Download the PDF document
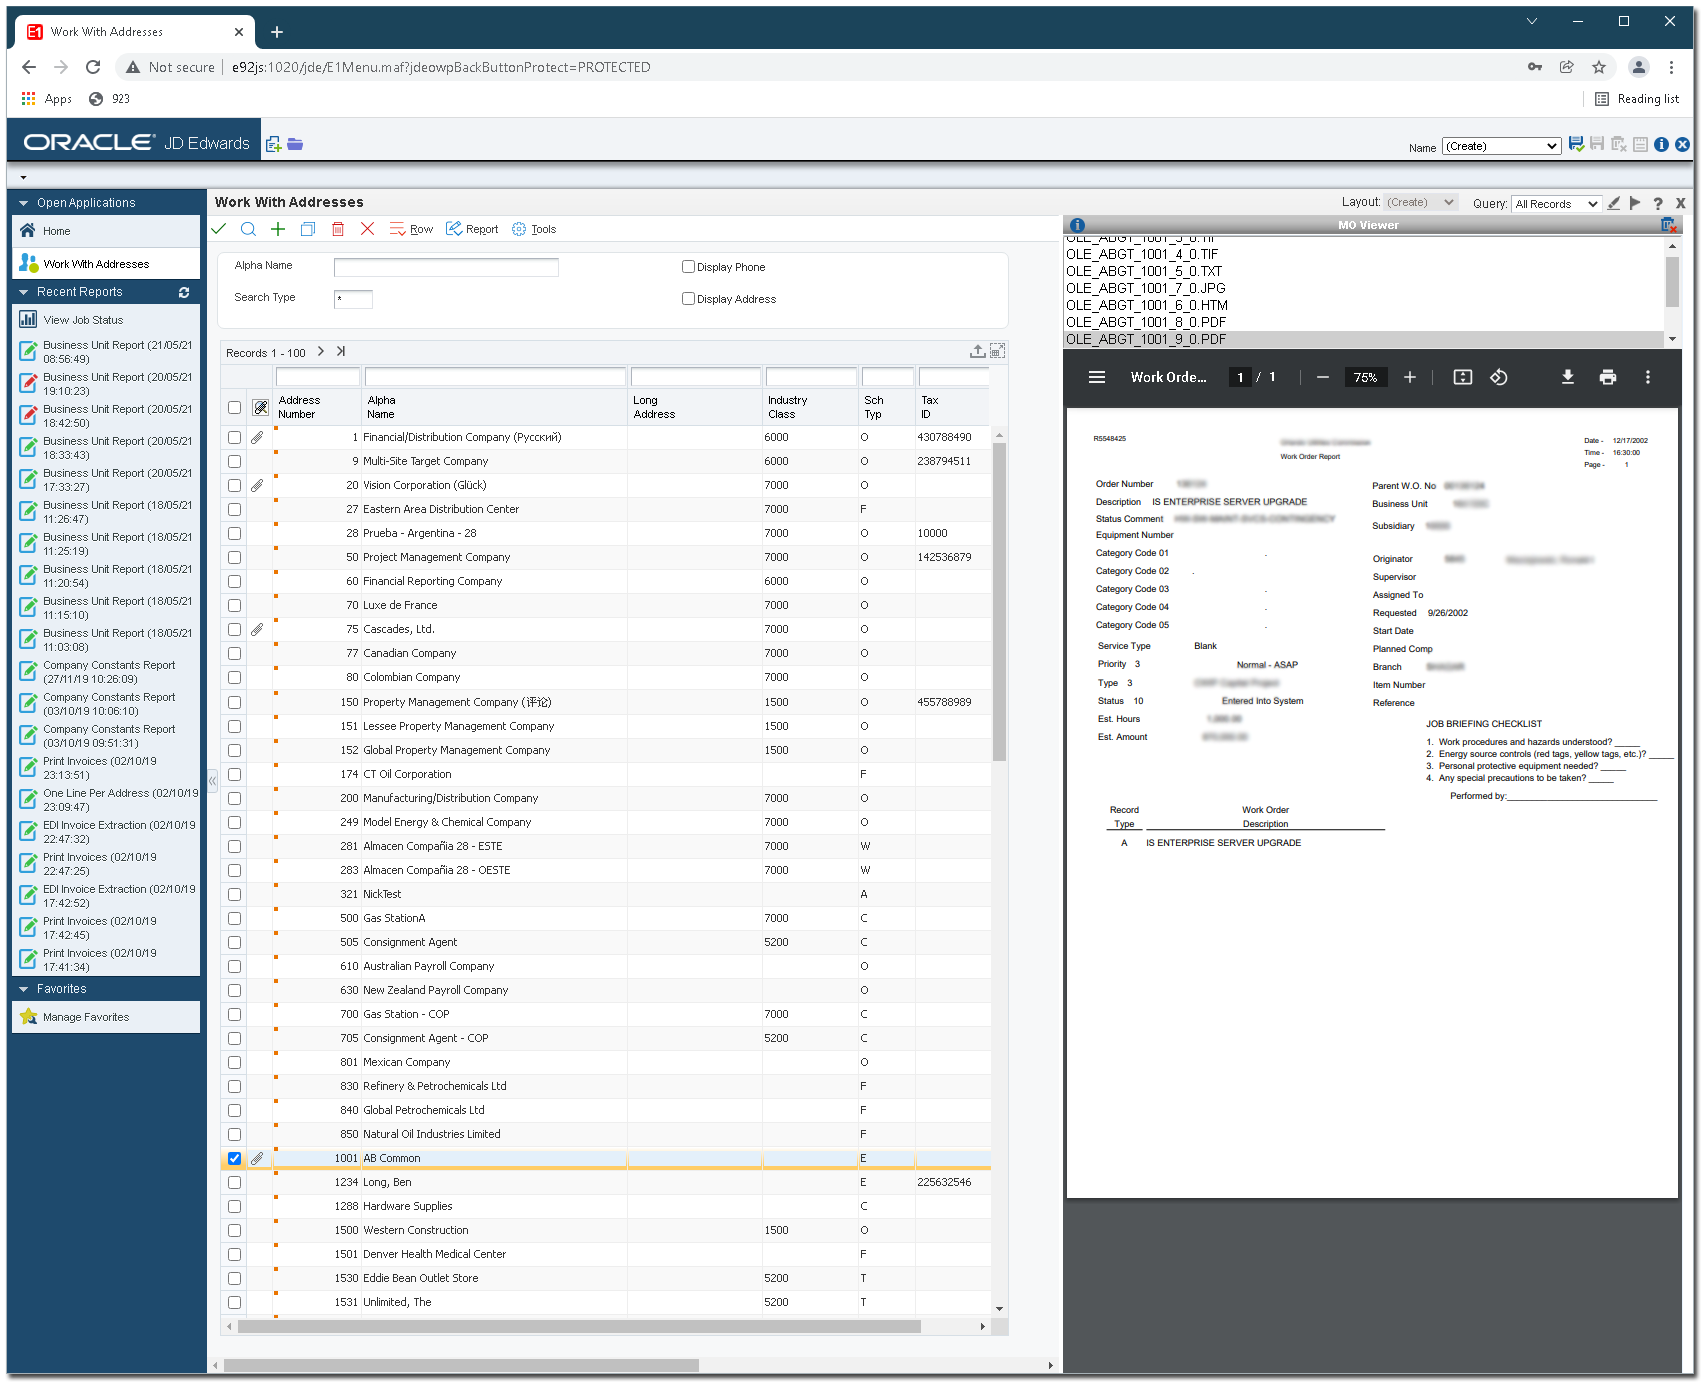Screen dimensions: 1708x1388 point(1568,377)
